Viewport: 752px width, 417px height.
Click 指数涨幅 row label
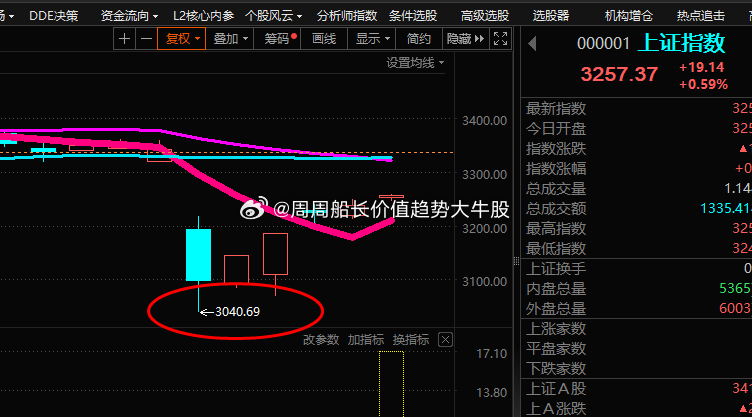(x=556, y=168)
